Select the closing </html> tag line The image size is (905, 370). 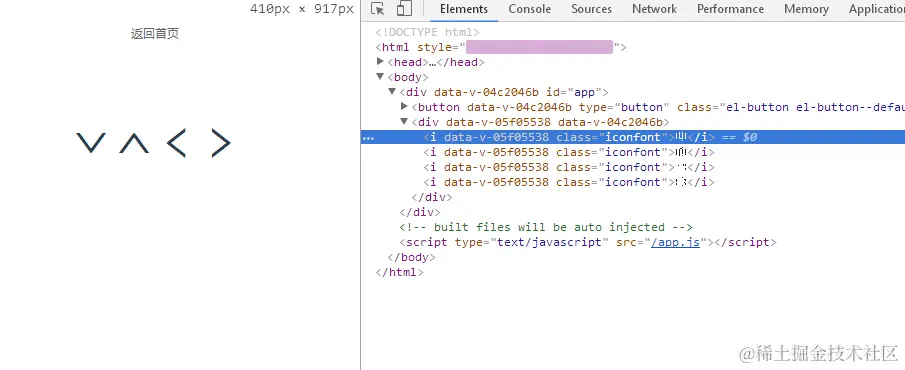click(x=399, y=272)
